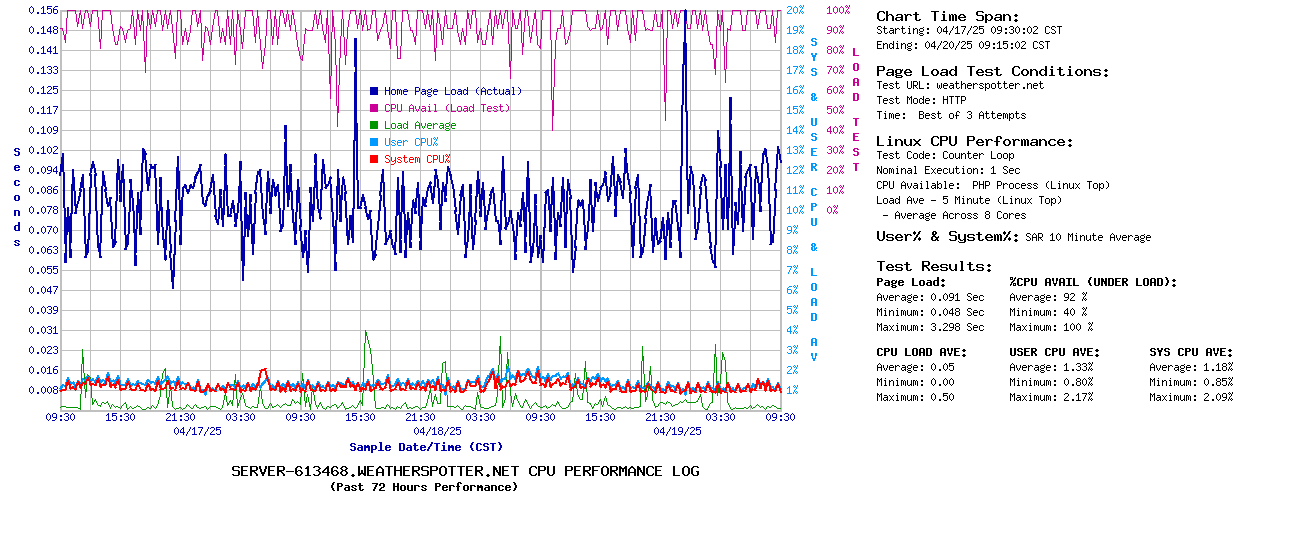Click the "Sample Date/Time (CST)" axis title

pyautogui.click(x=426, y=447)
